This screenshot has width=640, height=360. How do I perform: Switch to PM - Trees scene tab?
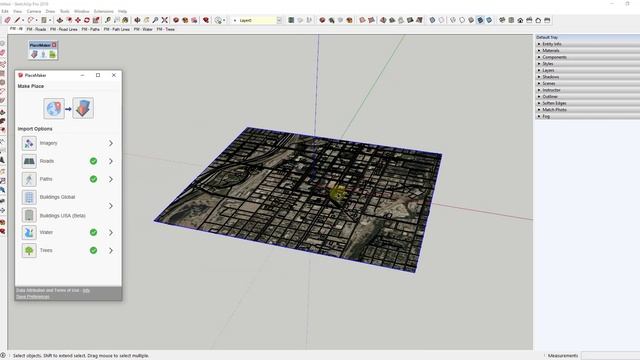coord(166,29)
